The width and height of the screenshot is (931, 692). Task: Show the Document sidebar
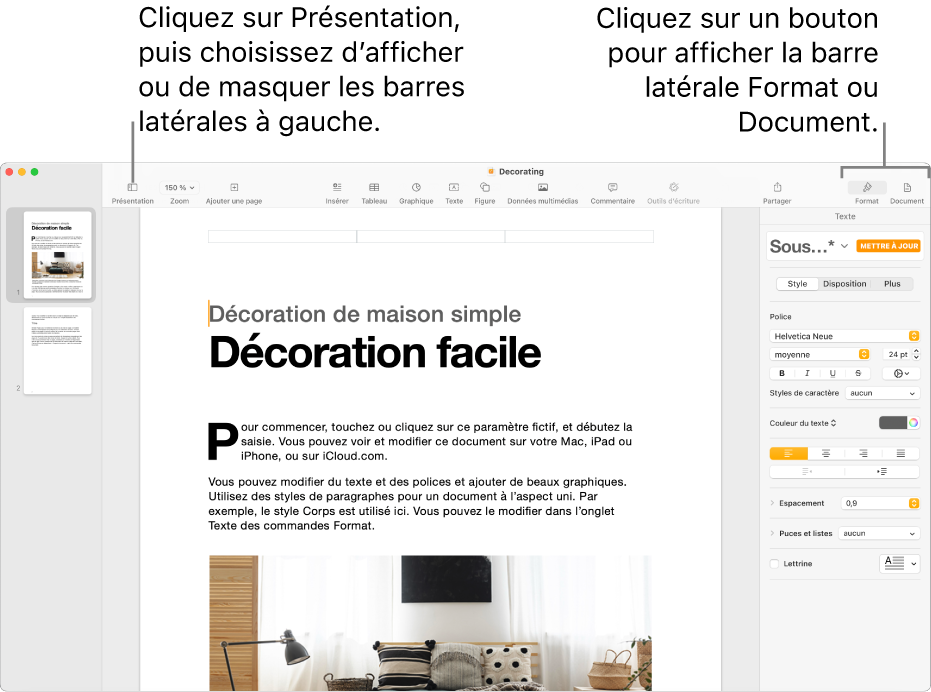(907, 188)
